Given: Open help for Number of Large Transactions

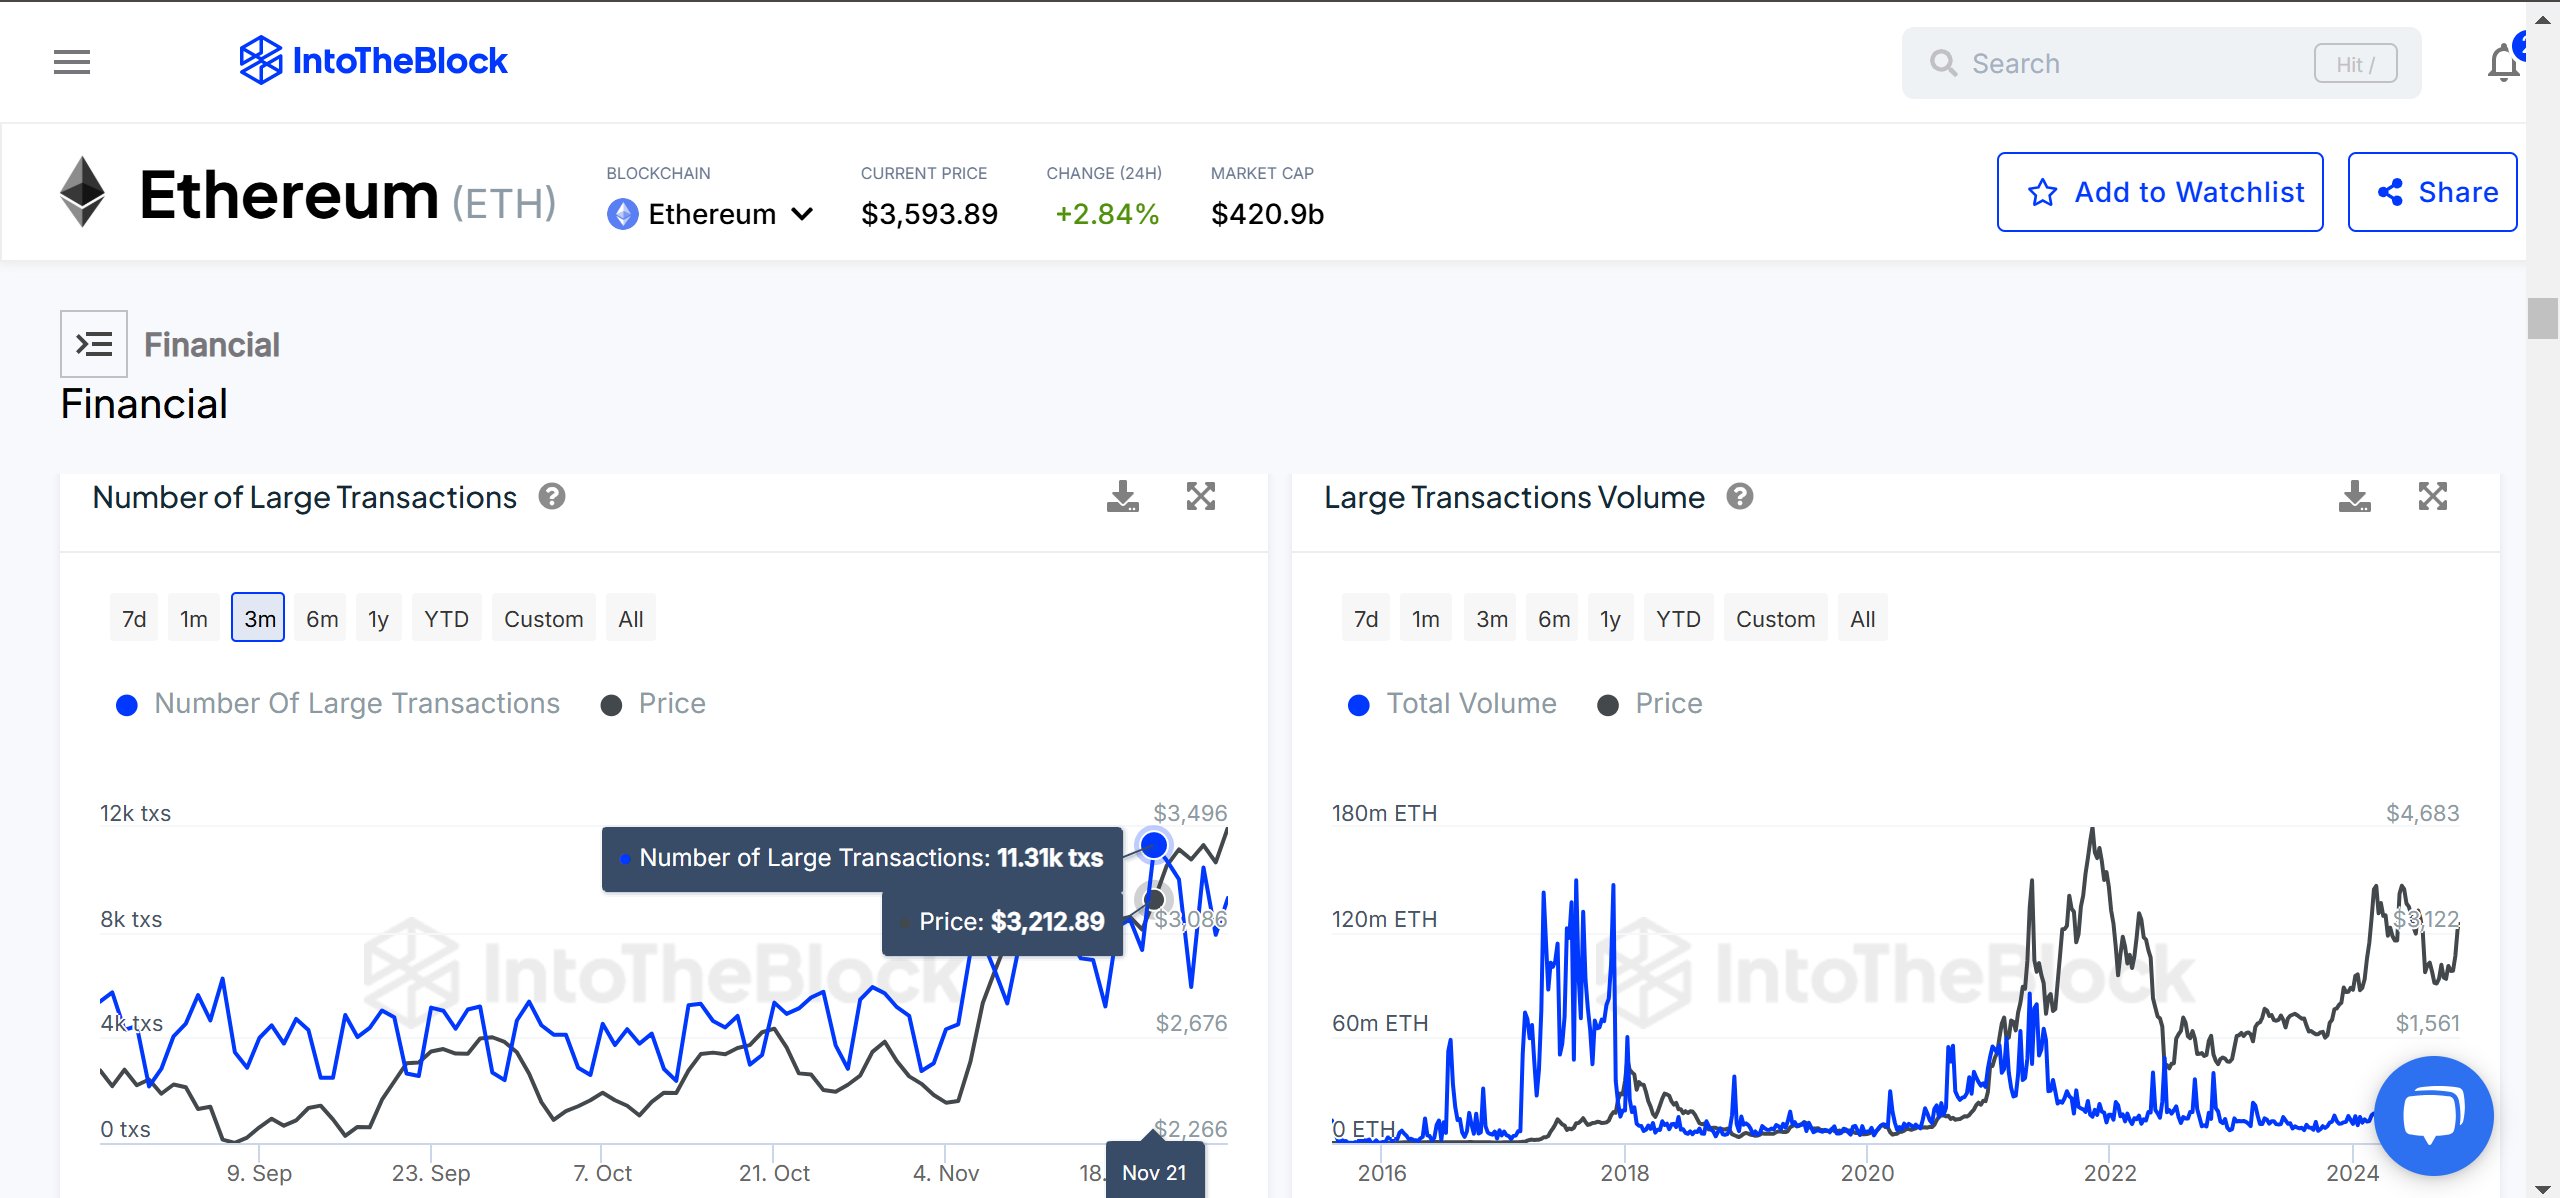Looking at the screenshot, I should pyautogui.click(x=552, y=497).
